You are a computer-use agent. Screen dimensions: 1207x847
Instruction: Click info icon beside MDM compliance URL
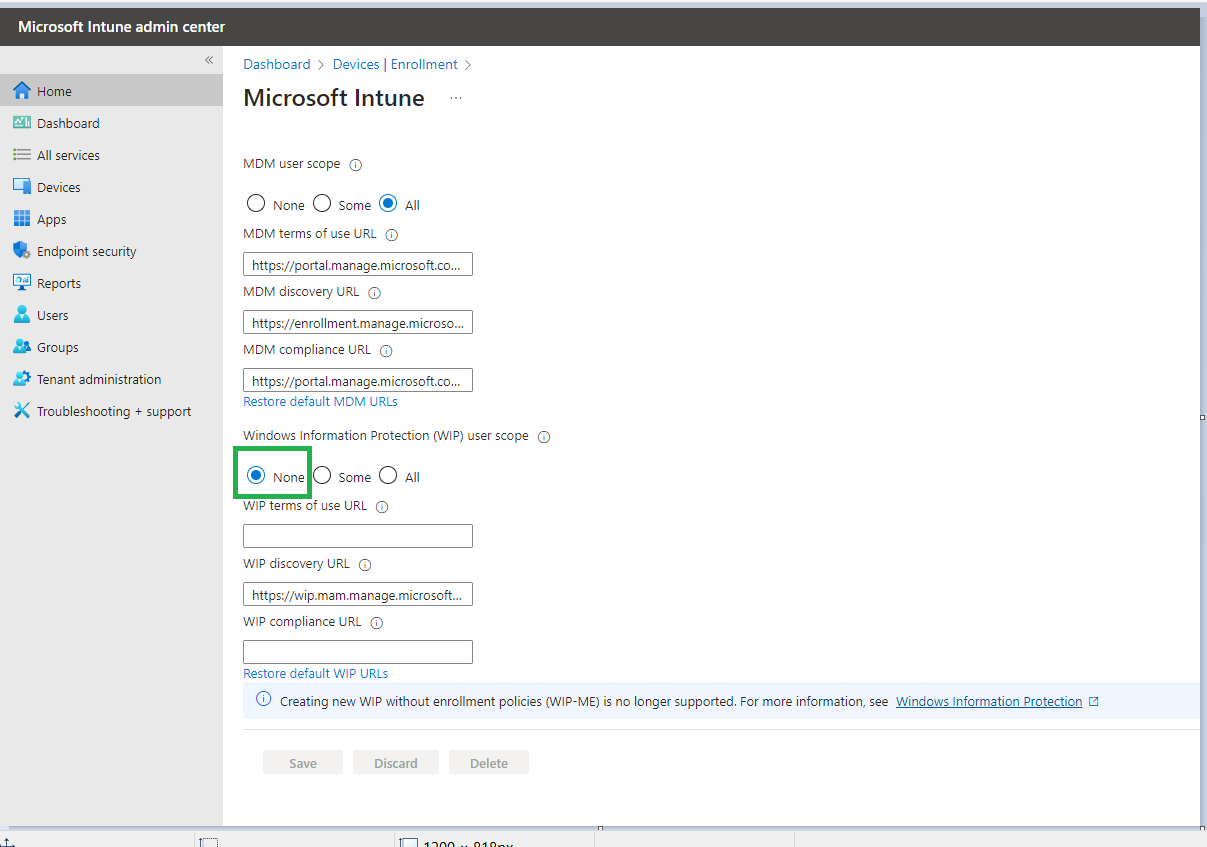click(386, 351)
